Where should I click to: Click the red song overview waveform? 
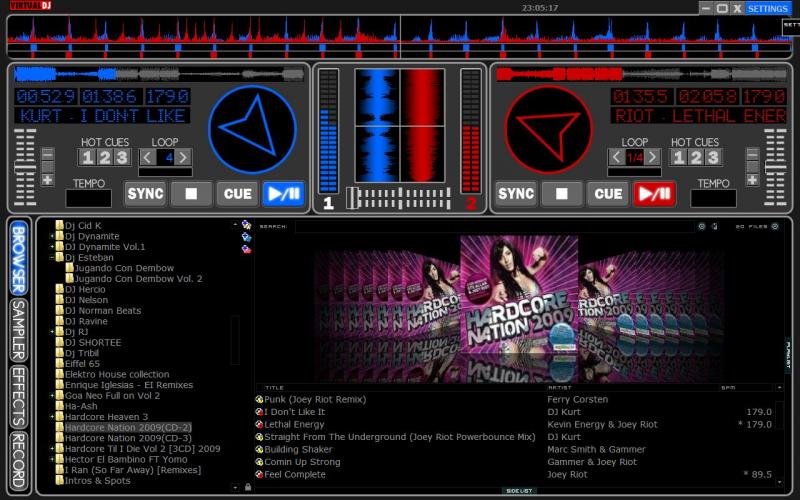(641, 74)
